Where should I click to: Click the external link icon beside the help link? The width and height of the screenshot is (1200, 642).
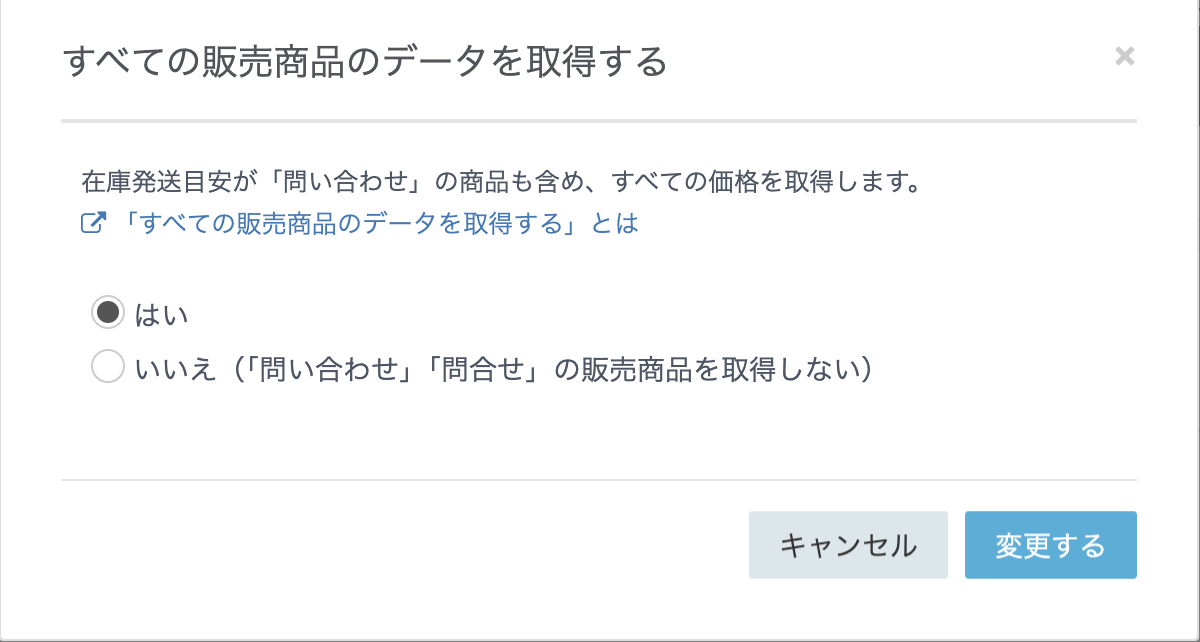(92, 224)
